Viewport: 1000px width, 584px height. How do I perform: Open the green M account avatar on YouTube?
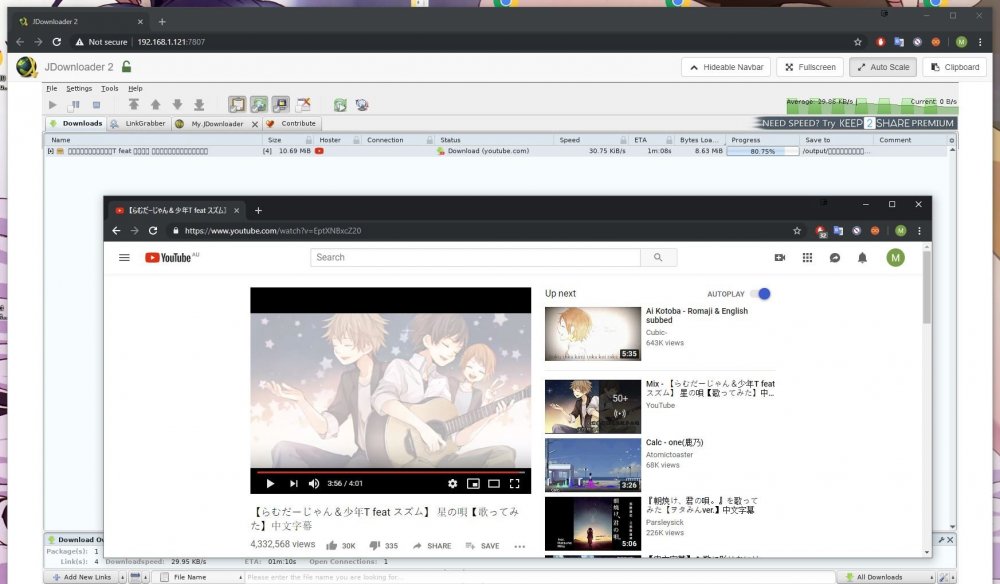895,258
